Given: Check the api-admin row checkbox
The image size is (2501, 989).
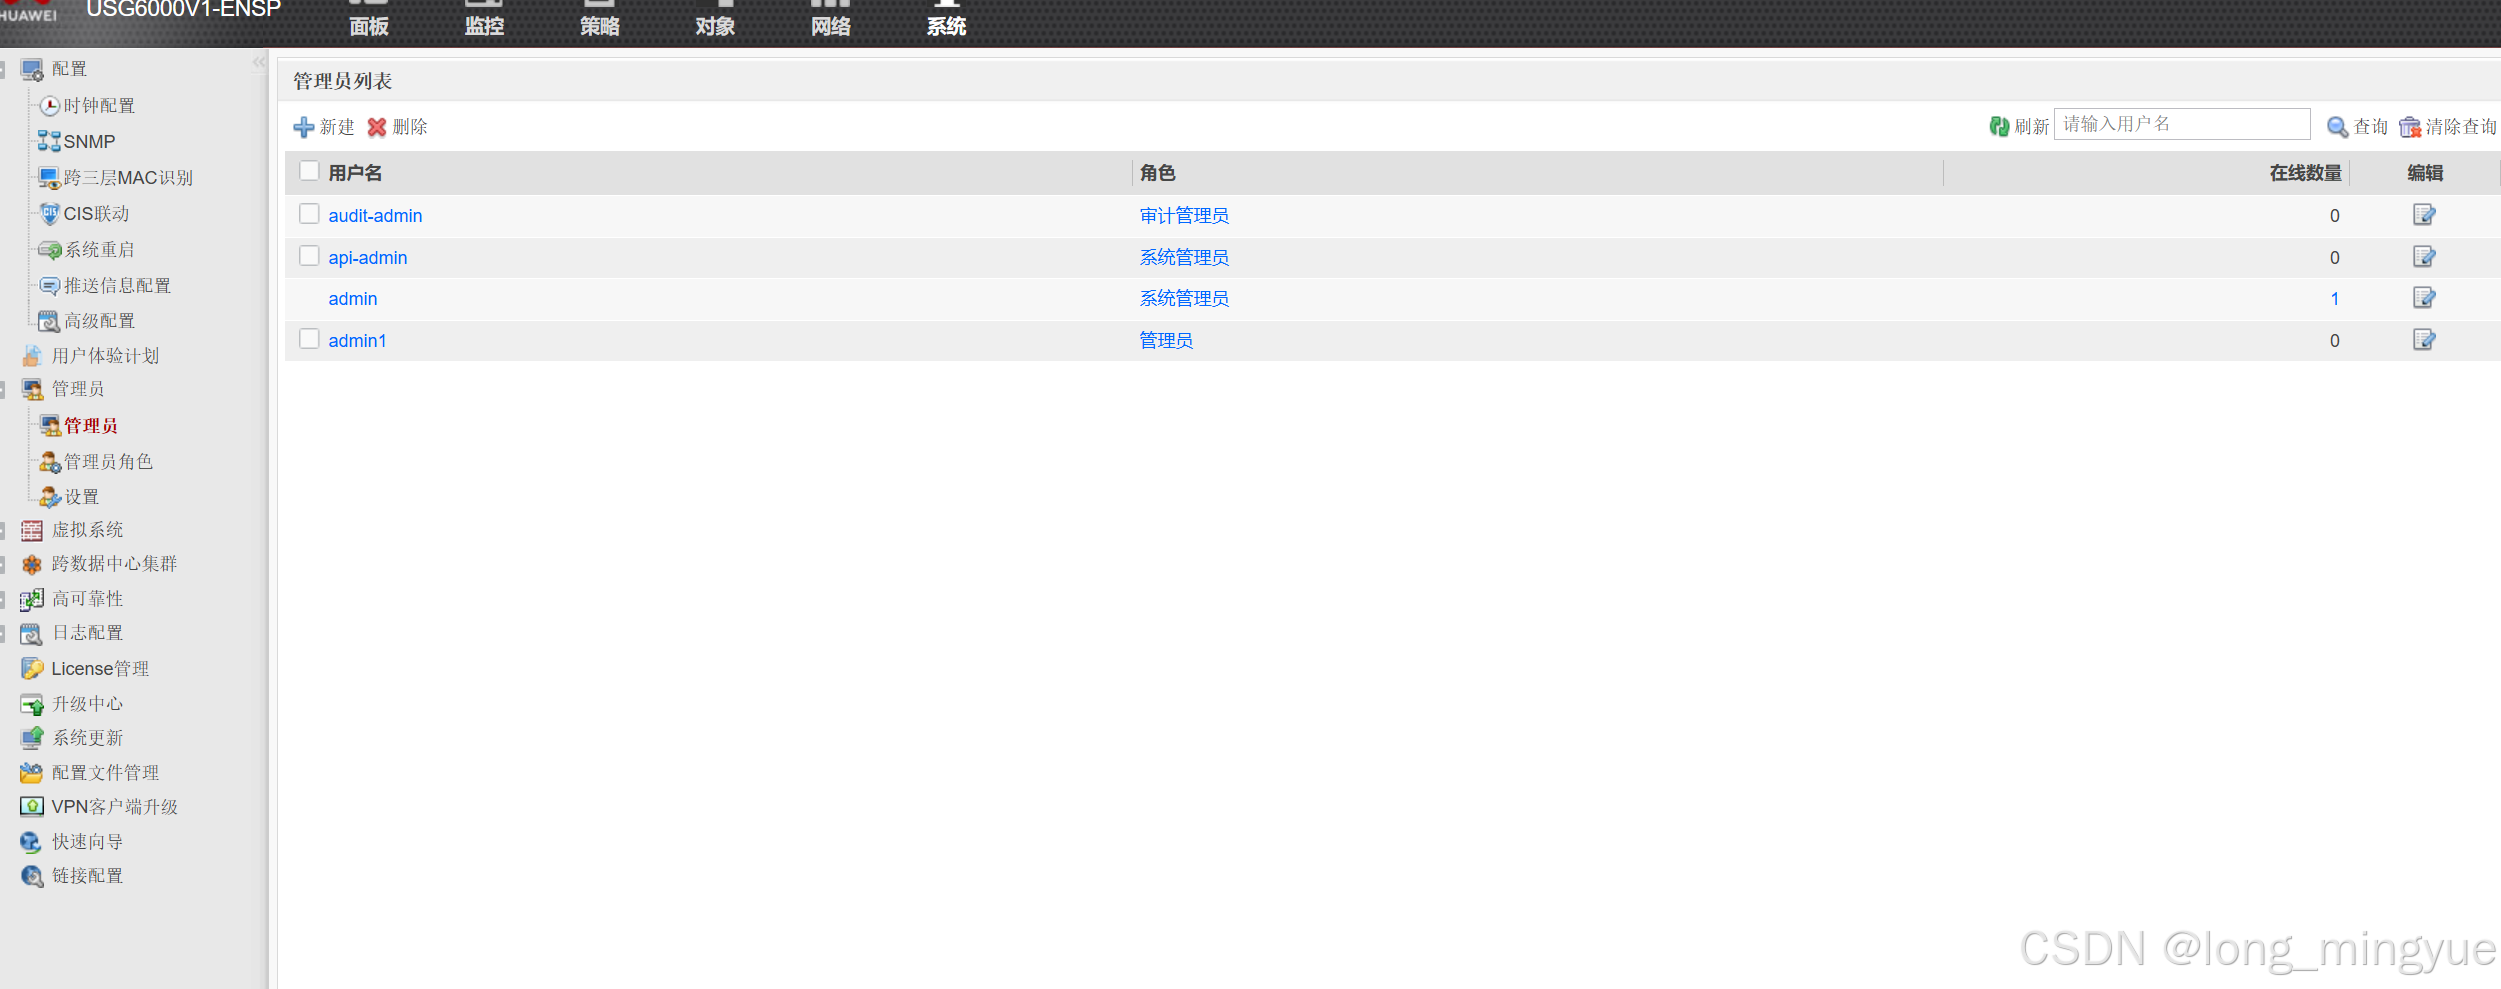Looking at the screenshot, I should [309, 256].
